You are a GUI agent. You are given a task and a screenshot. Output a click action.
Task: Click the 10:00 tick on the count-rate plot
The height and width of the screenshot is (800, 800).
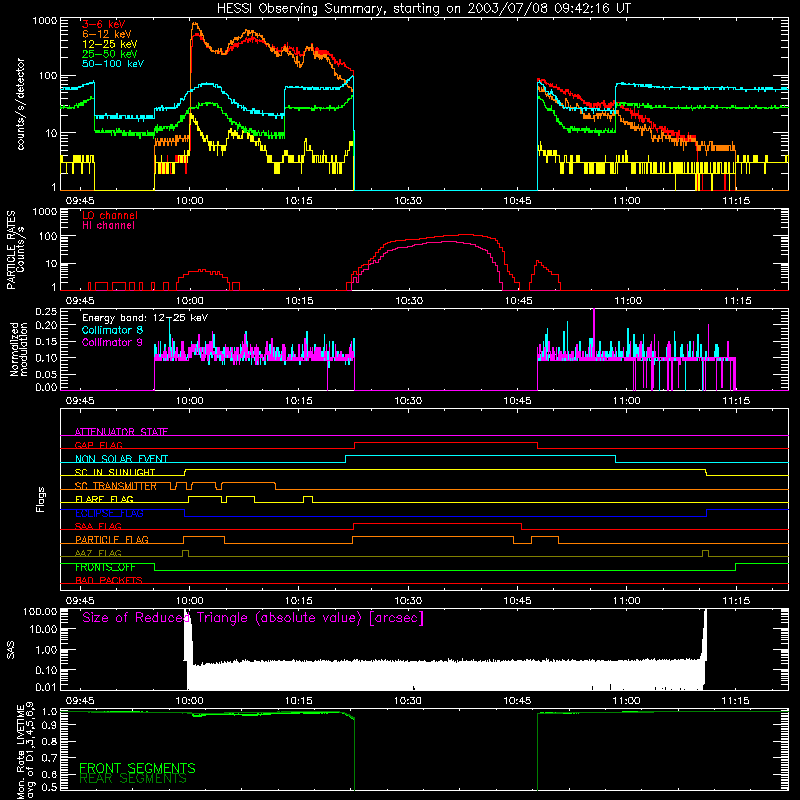(x=190, y=201)
